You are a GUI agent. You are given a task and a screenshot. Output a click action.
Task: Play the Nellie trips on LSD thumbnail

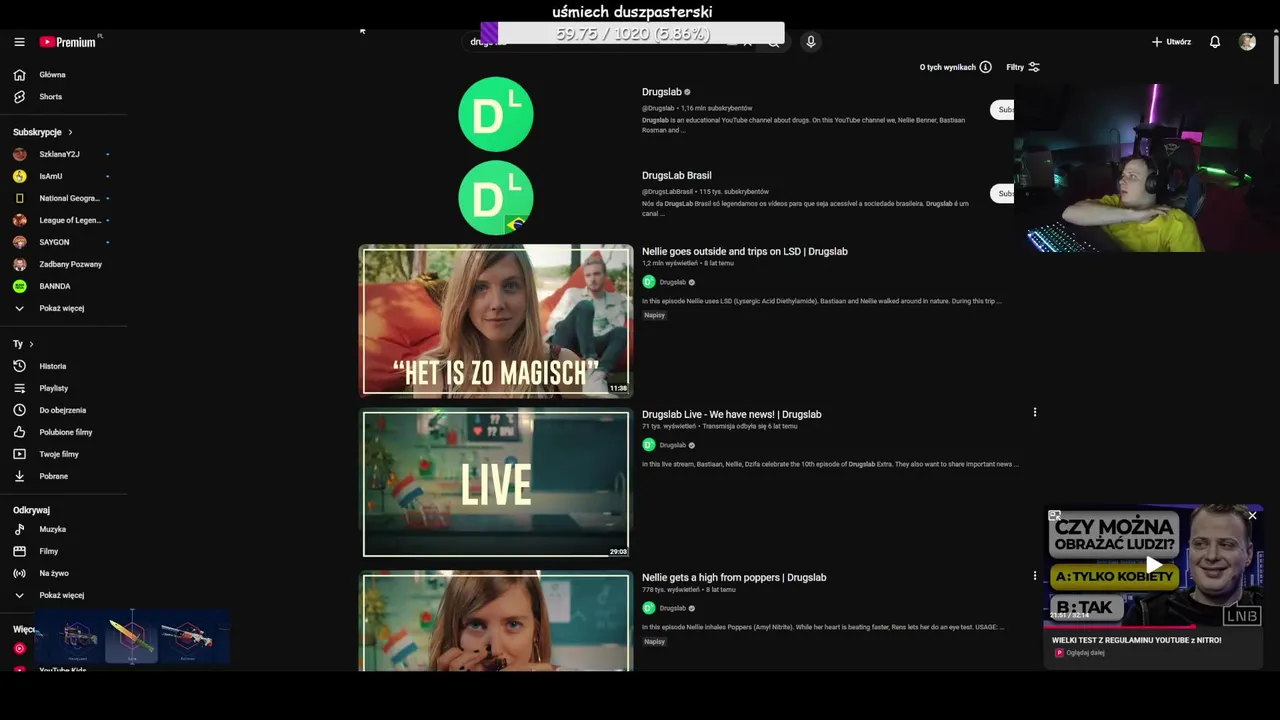tap(496, 321)
